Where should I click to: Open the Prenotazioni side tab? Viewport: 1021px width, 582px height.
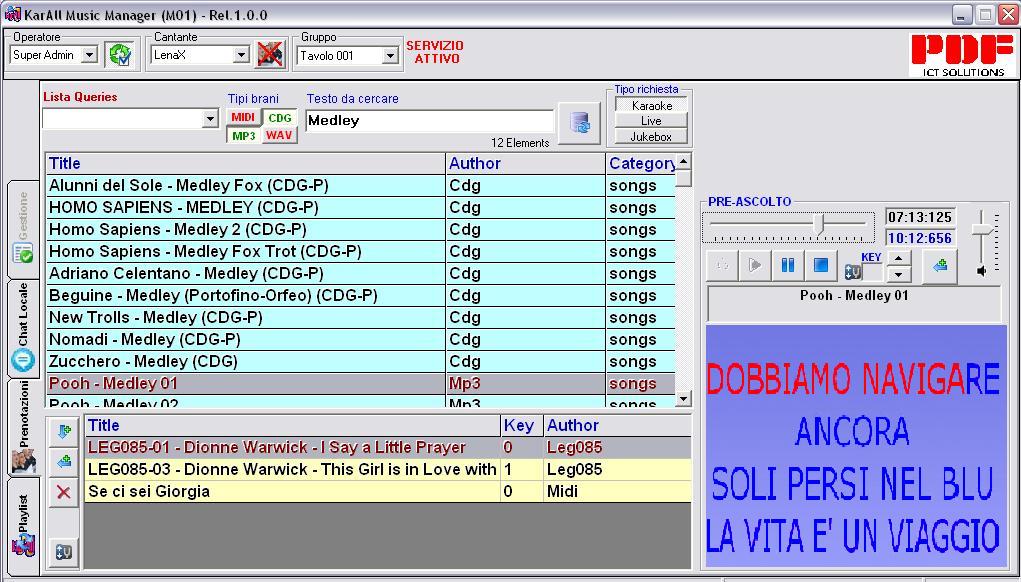click(x=23, y=426)
